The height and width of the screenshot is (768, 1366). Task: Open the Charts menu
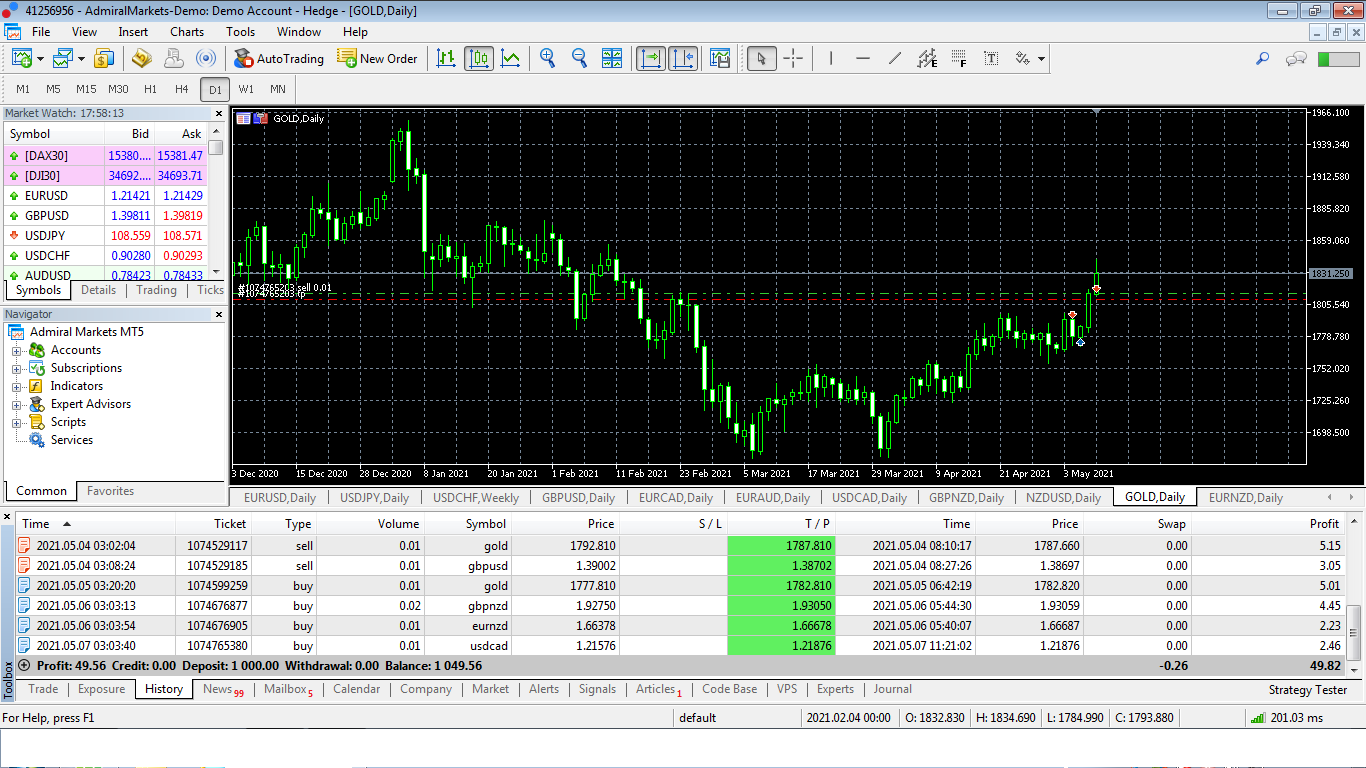(x=187, y=32)
